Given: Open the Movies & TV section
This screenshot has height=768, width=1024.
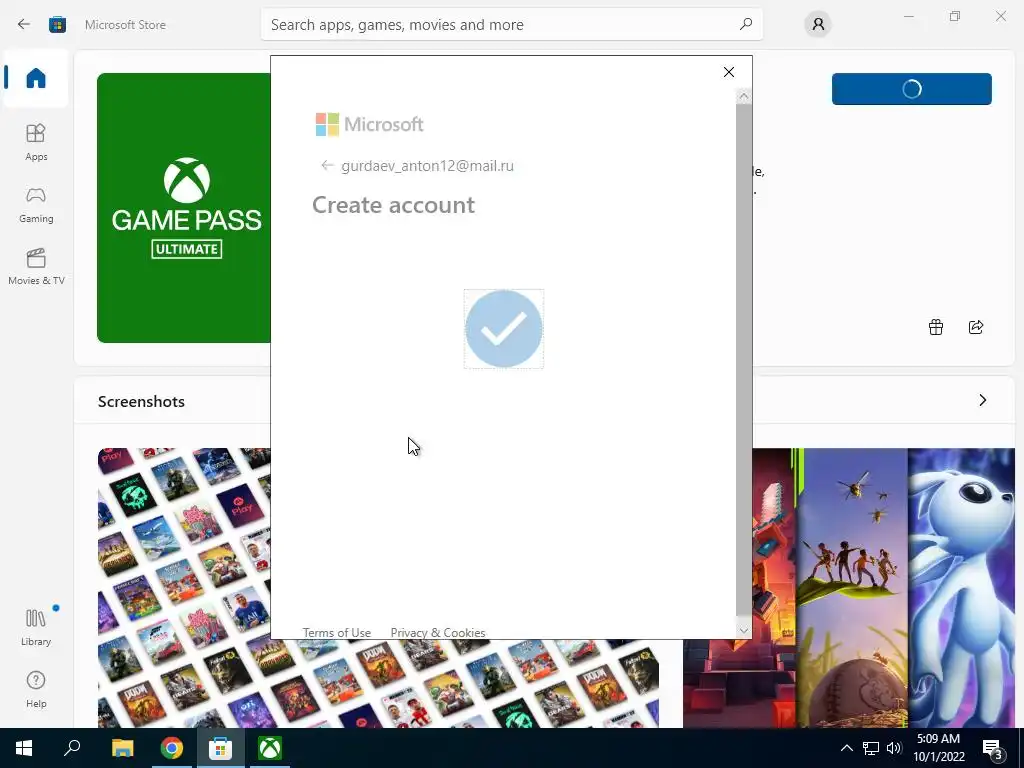Looking at the screenshot, I should pos(36,266).
